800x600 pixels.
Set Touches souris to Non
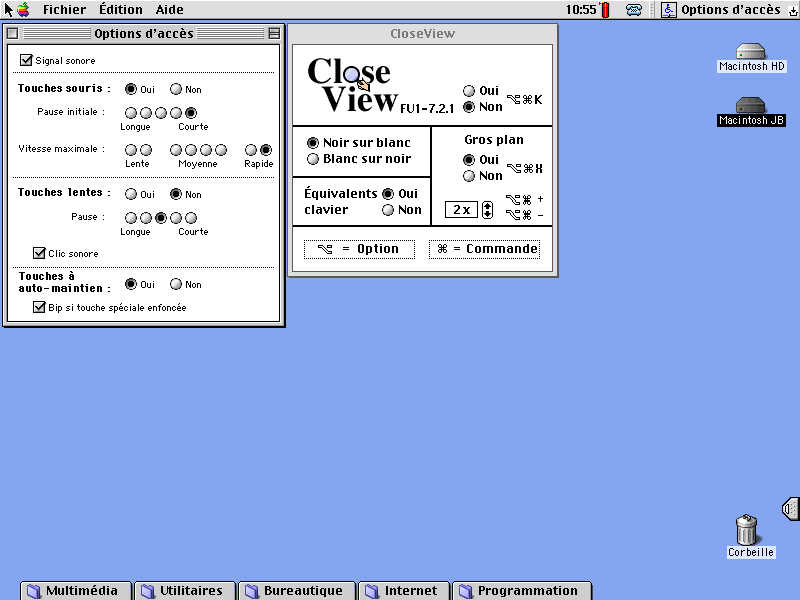tap(176, 89)
